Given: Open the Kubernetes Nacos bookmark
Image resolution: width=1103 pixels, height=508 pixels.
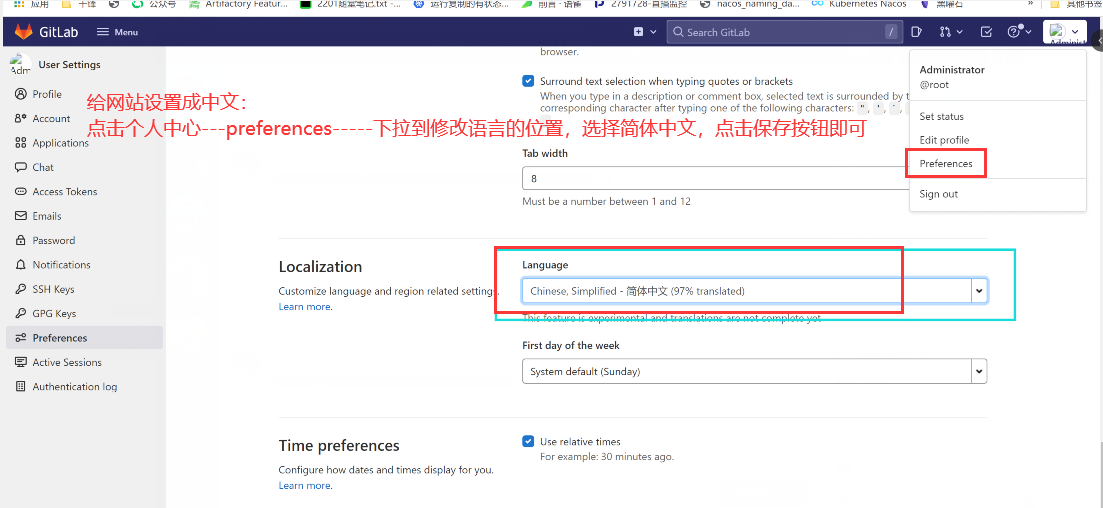Looking at the screenshot, I should [x=860, y=4].
